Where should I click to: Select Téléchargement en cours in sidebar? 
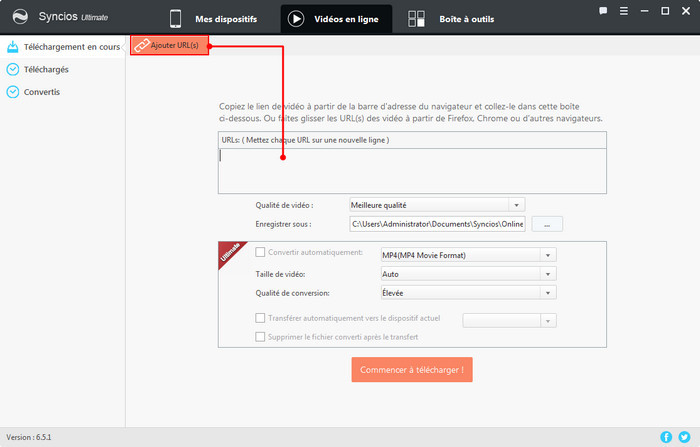(x=63, y=47)
